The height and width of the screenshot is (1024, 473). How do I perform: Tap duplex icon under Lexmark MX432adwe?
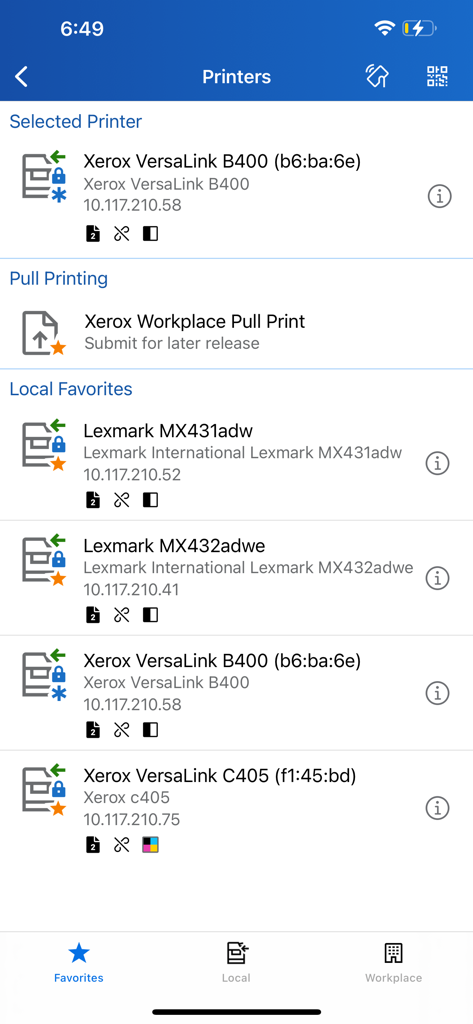pos(93,615)
